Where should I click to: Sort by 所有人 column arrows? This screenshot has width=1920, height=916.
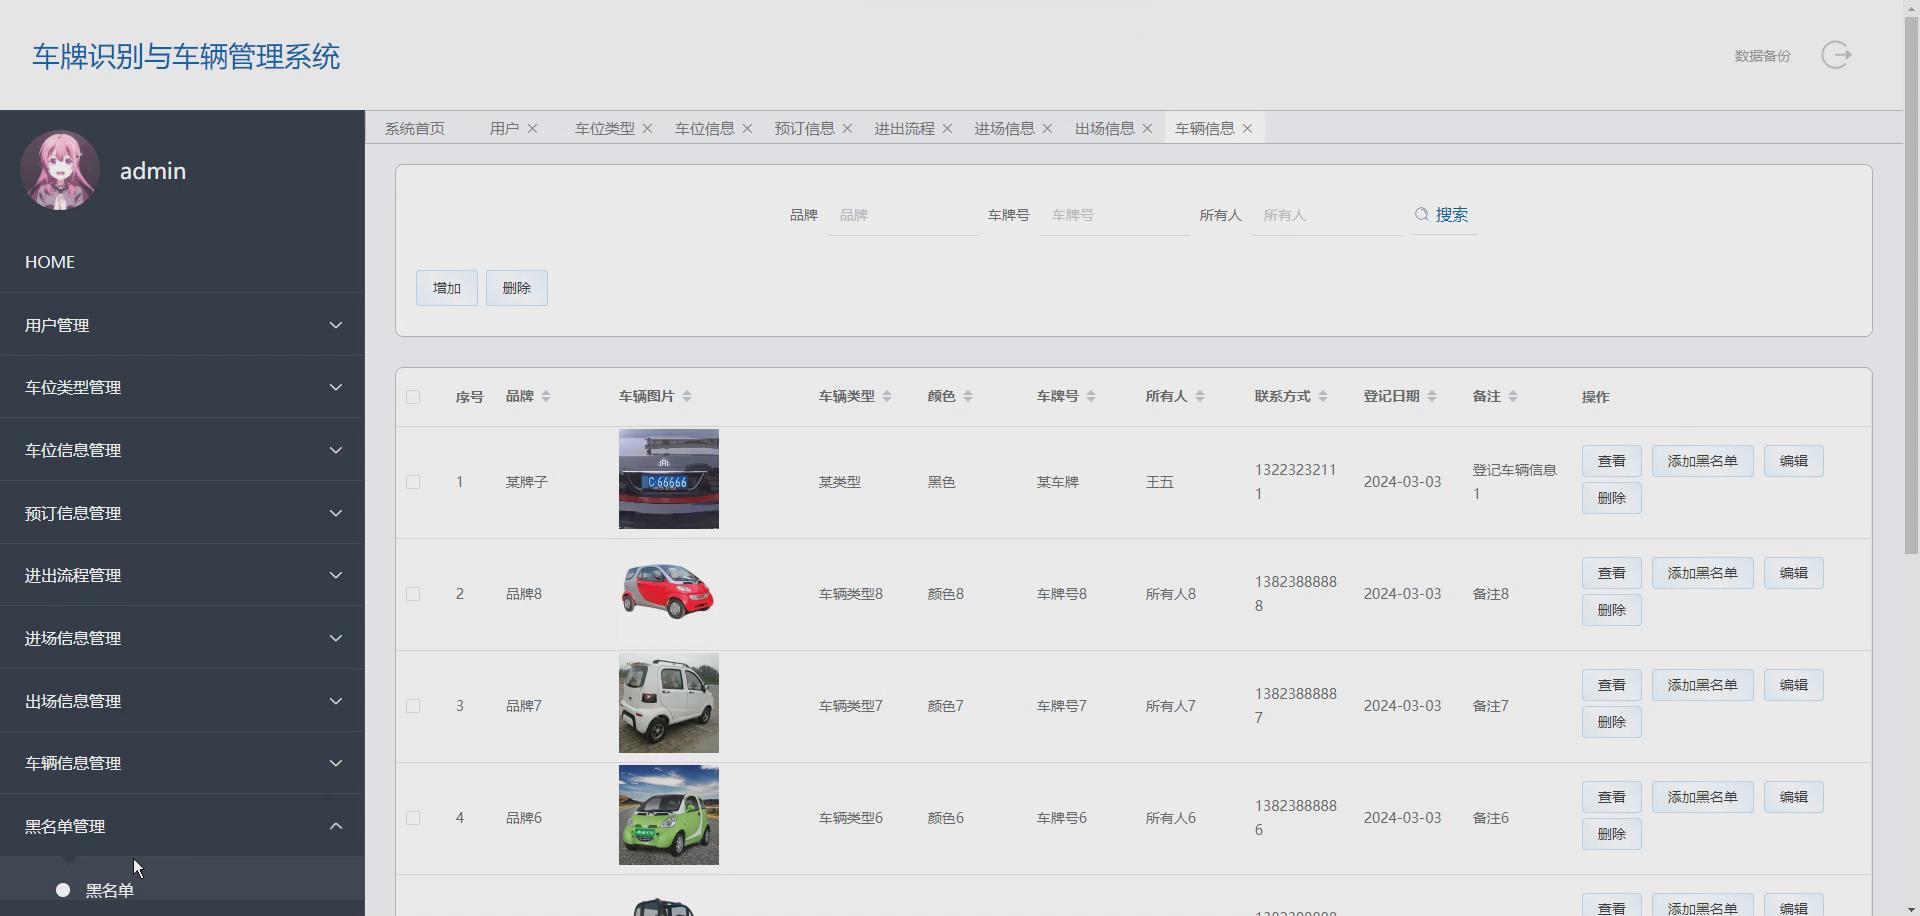click(x=1200, y=397)
